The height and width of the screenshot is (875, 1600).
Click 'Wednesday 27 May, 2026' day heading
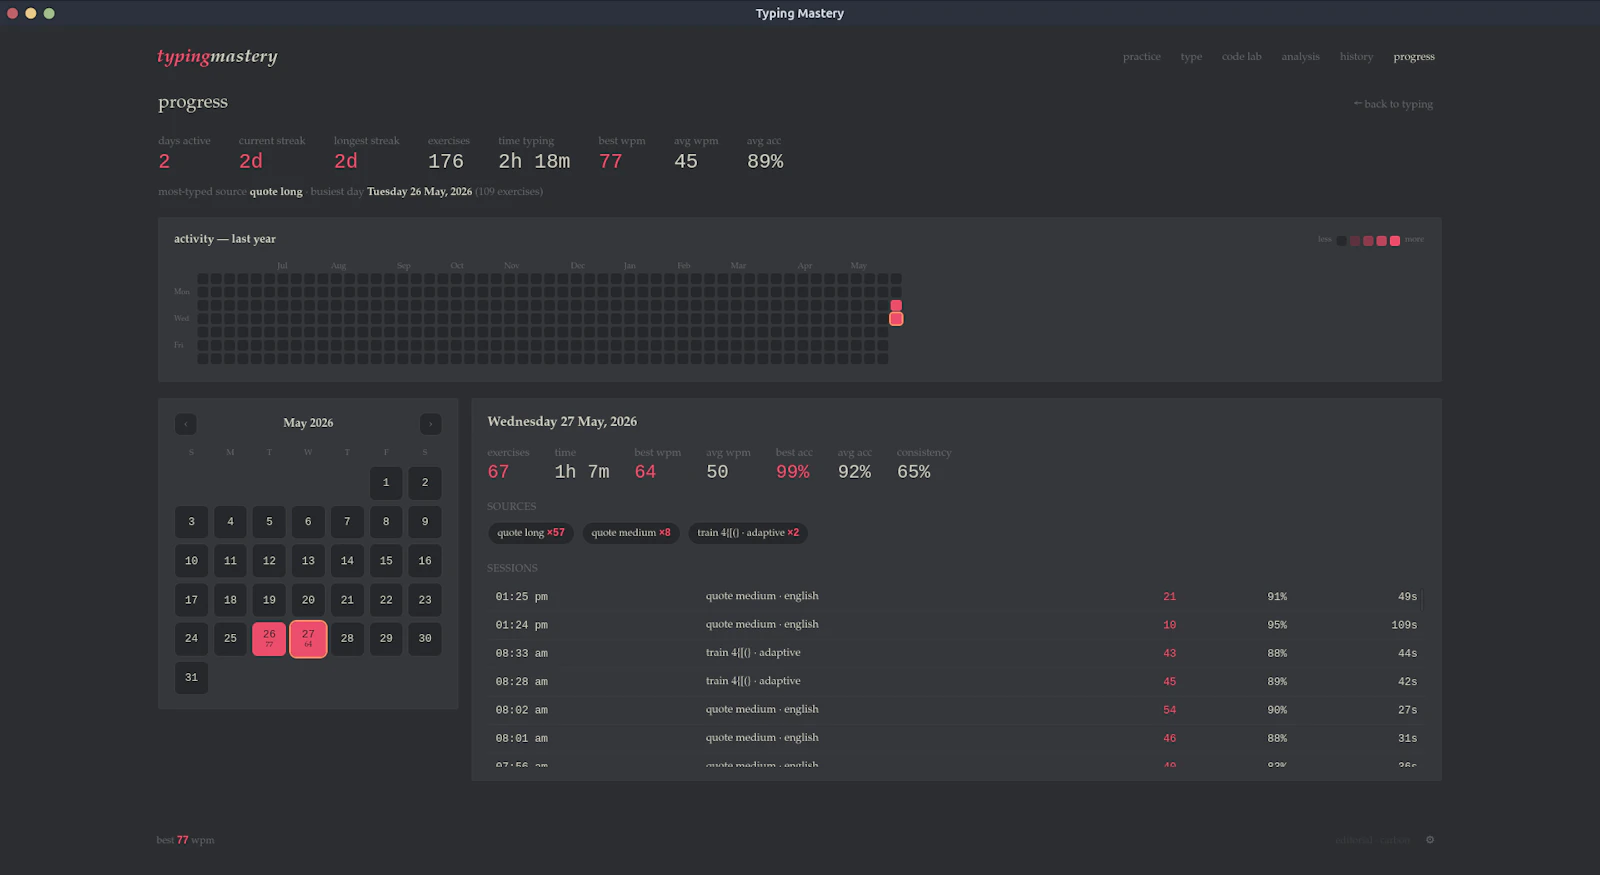(x=562, y=422)
